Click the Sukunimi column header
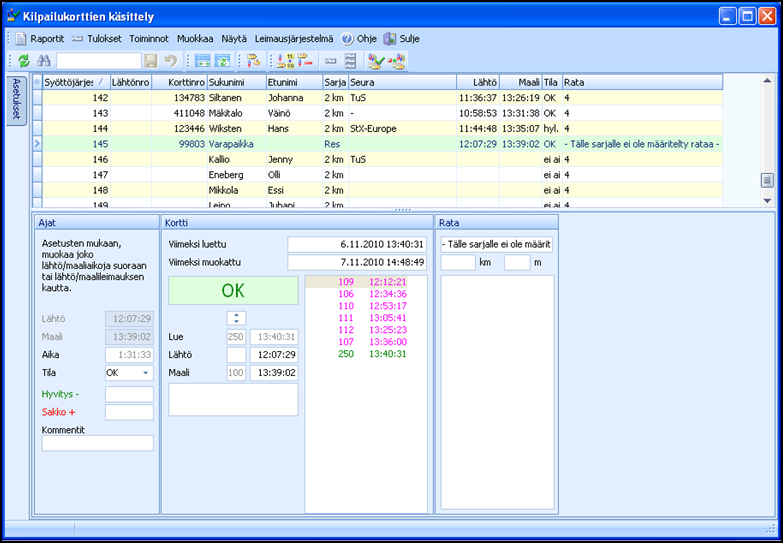Image resolution: width=783 pixels, height=543 pixels. pyautogui.click(x=237, y=82)
